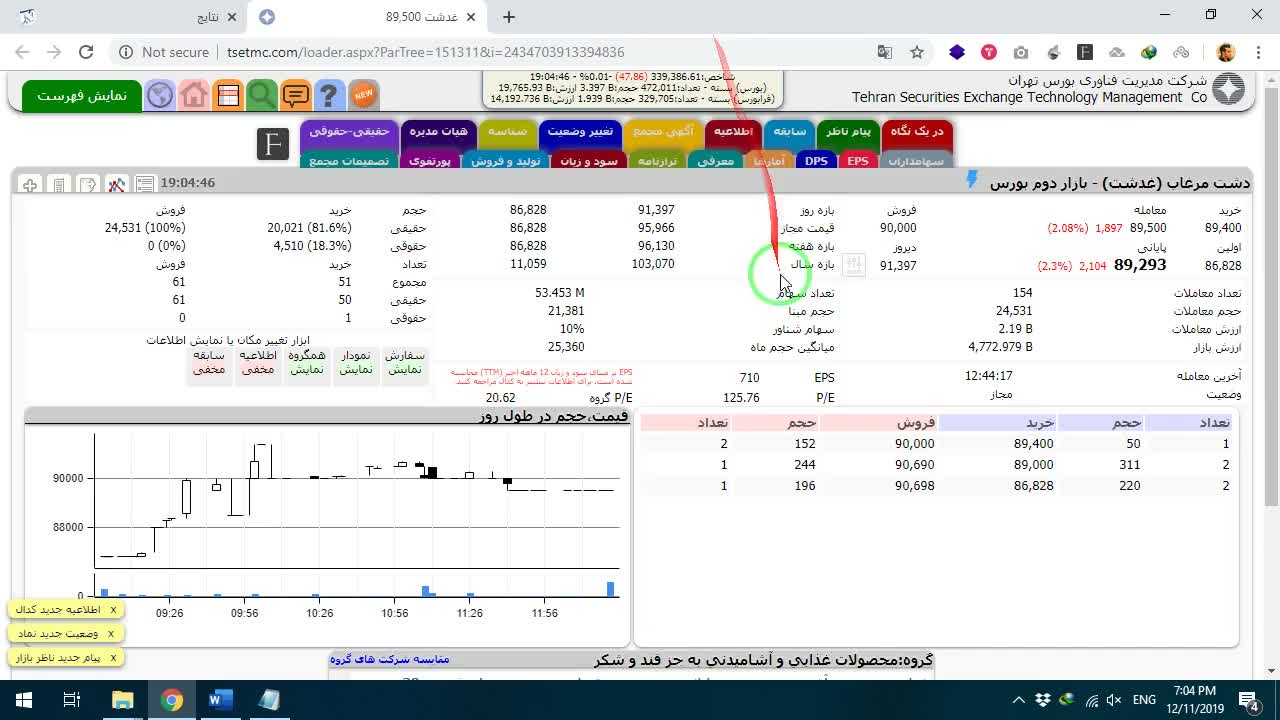
Task: Open the notification center in taskbar
Action: (1249, 700)
